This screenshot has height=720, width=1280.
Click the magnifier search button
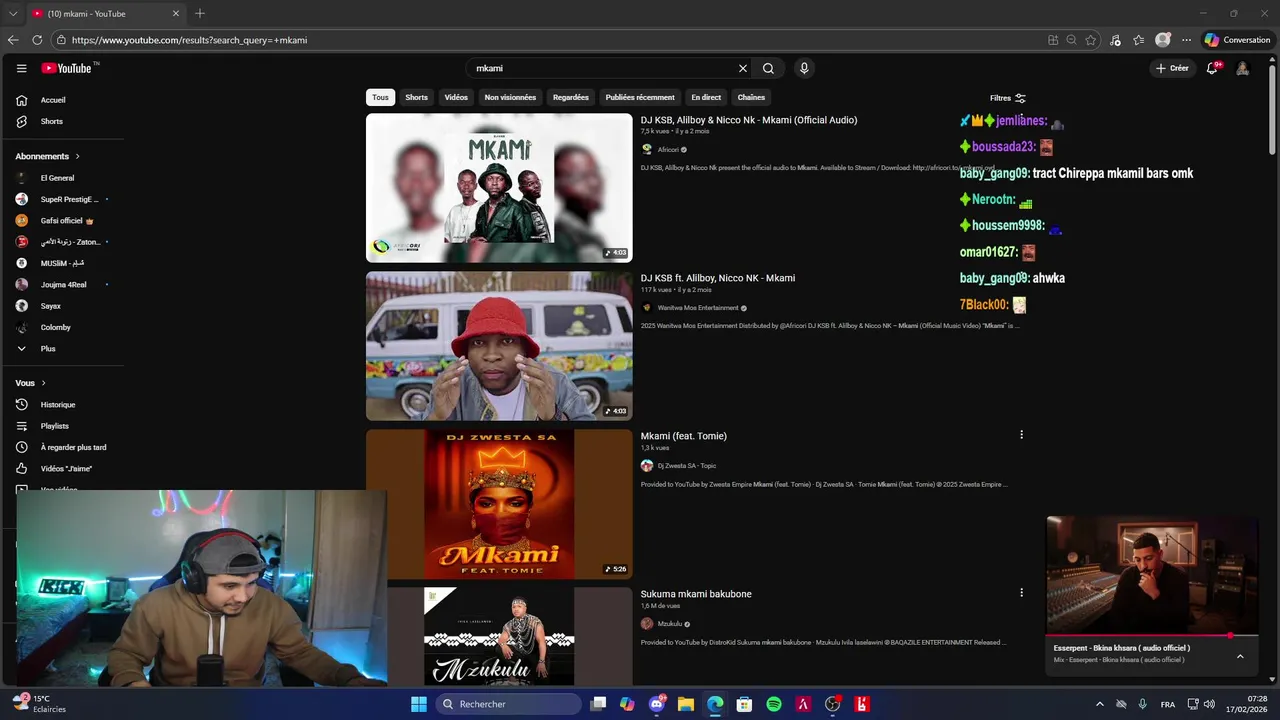click(768, 68)
